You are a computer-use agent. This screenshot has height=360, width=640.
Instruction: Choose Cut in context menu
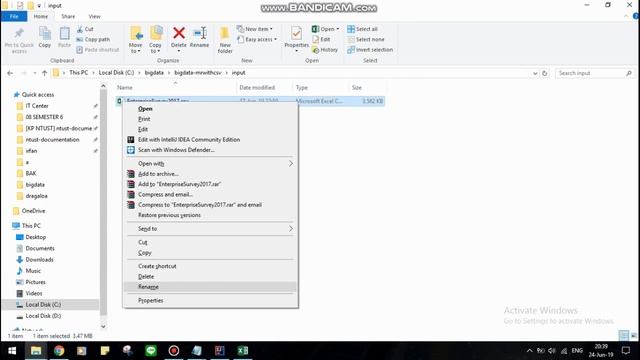210,242
